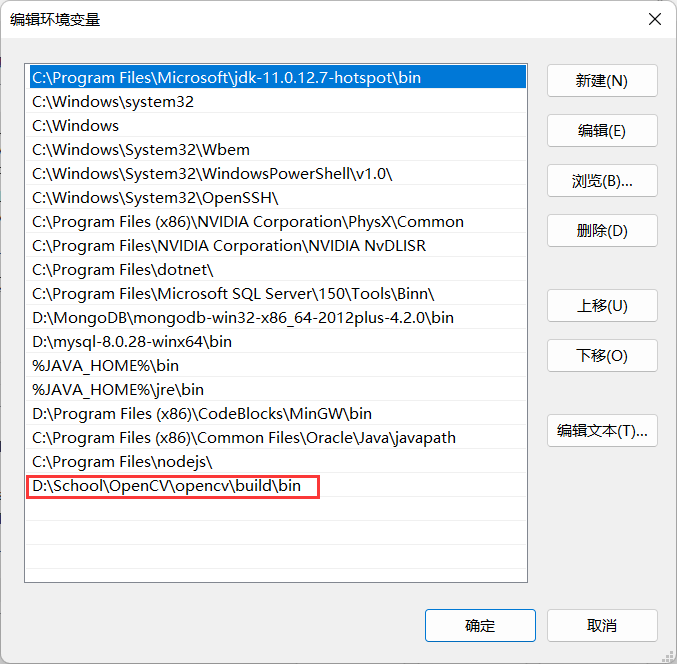
Task: Select the Microsoft SQL Server Tools\Binn entry
Action: [278, 294]
